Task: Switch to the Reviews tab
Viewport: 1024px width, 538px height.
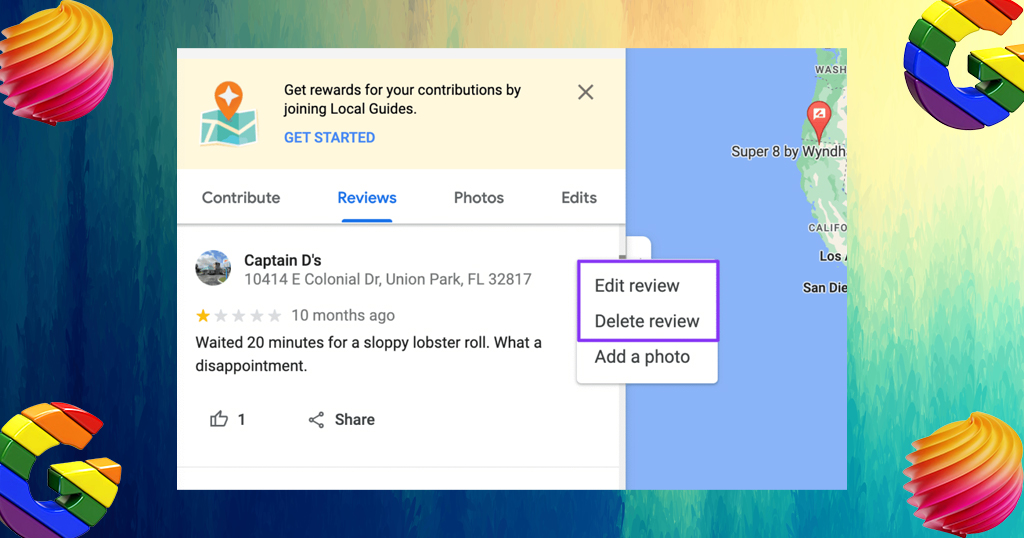Action: 367,198
